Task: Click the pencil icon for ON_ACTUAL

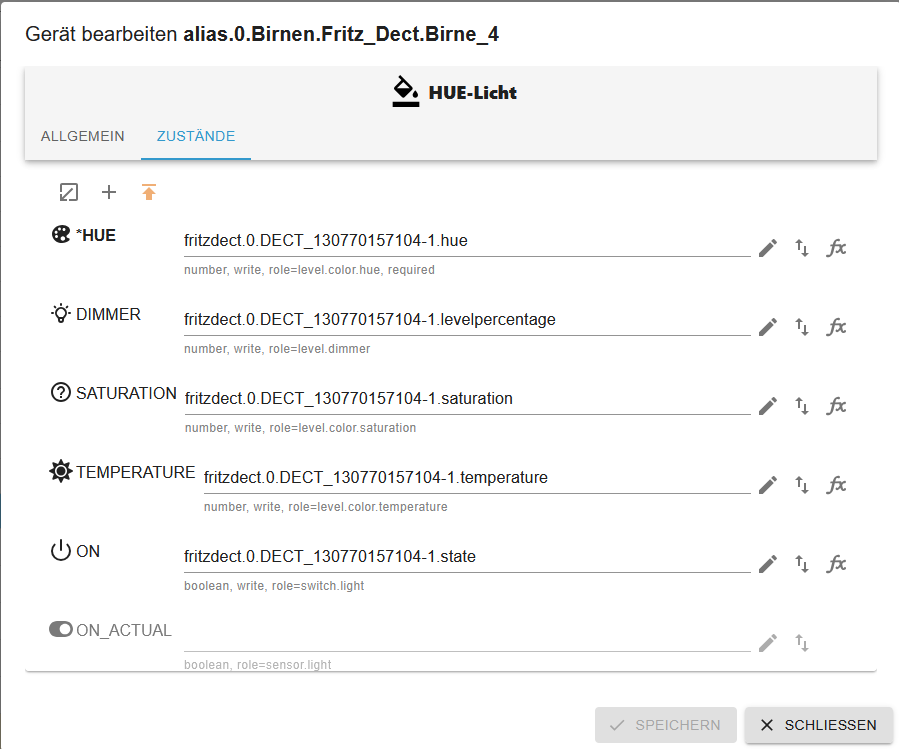Action: [x=767, y=643]
